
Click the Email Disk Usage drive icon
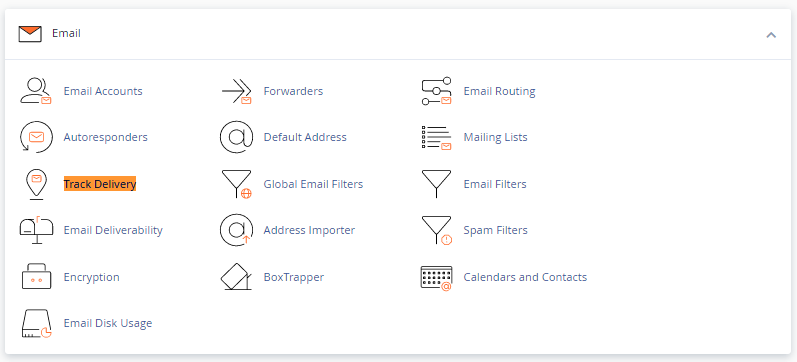37,323
